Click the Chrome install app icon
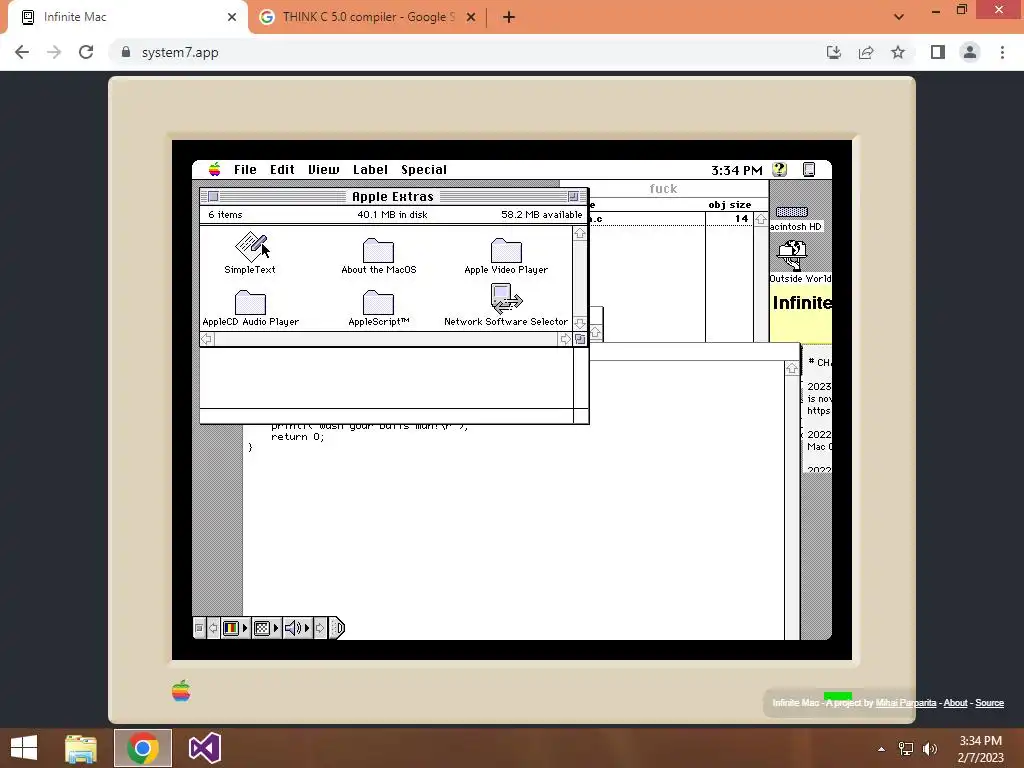 click(x=834, y=52)
